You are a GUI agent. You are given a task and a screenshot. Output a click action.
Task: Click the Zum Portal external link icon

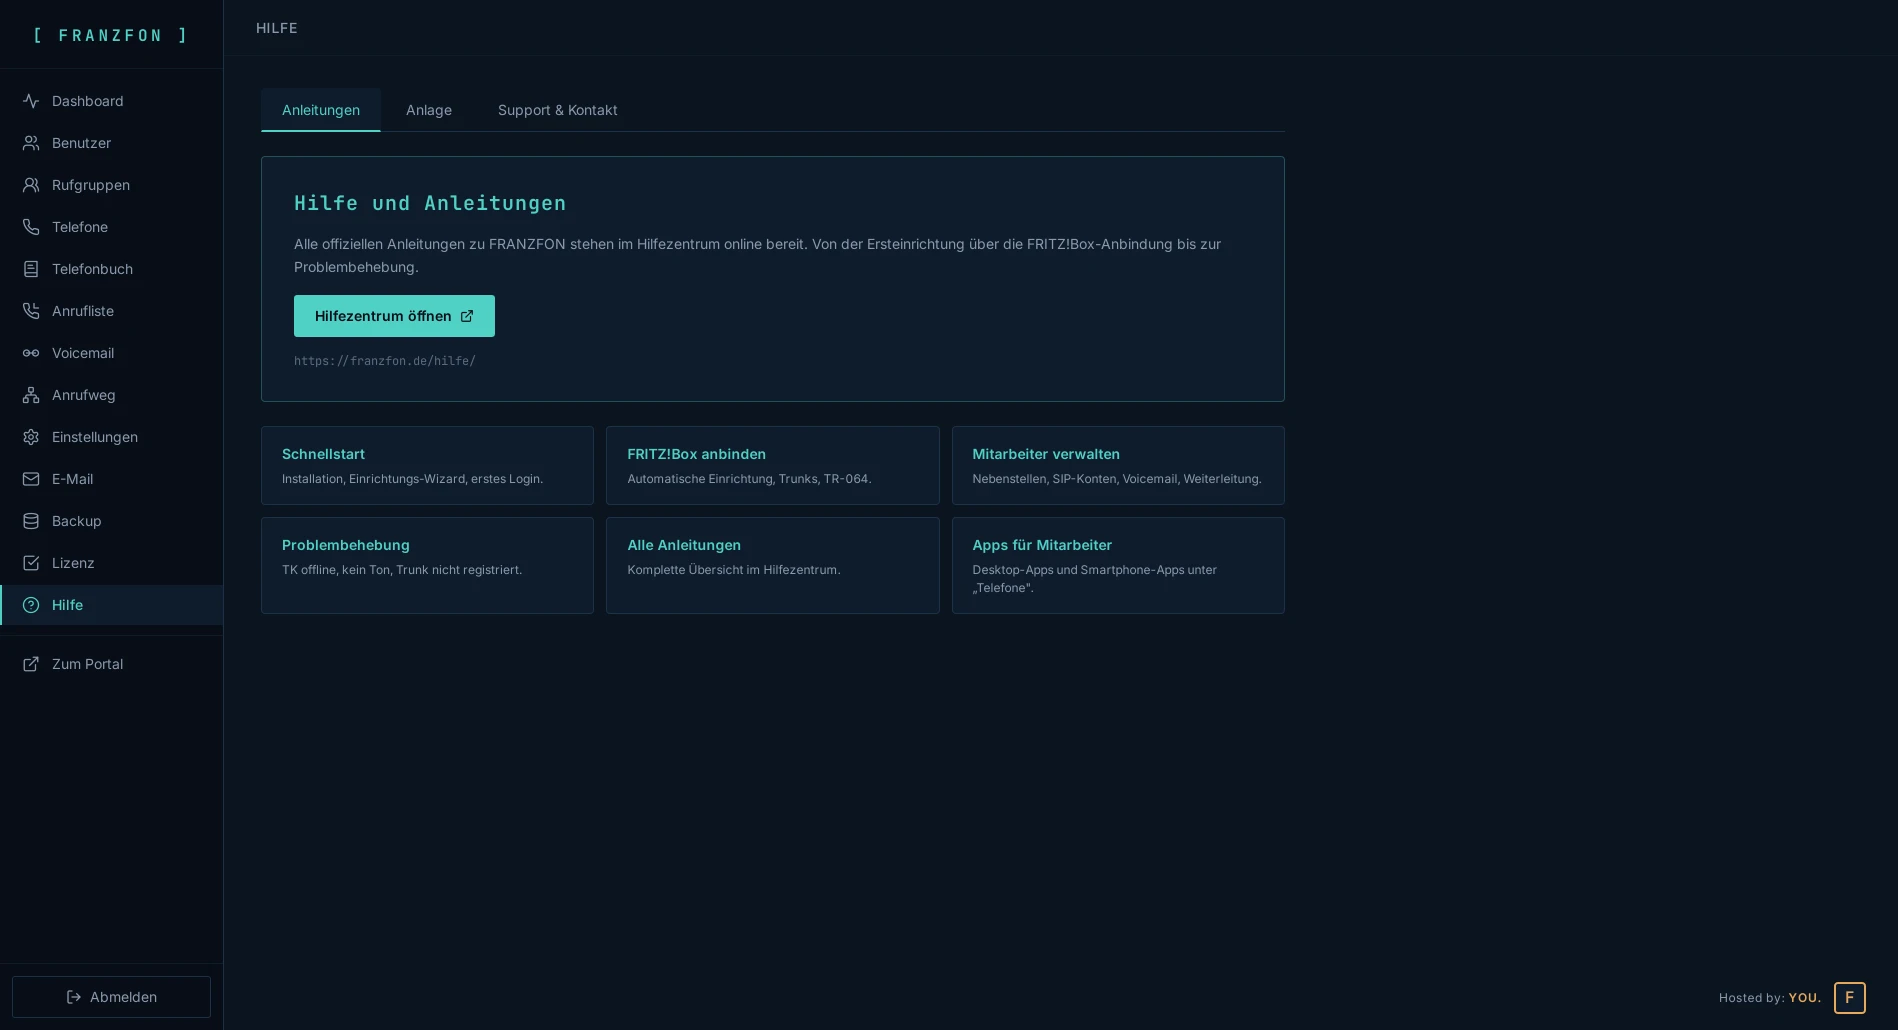click(31, 664)
